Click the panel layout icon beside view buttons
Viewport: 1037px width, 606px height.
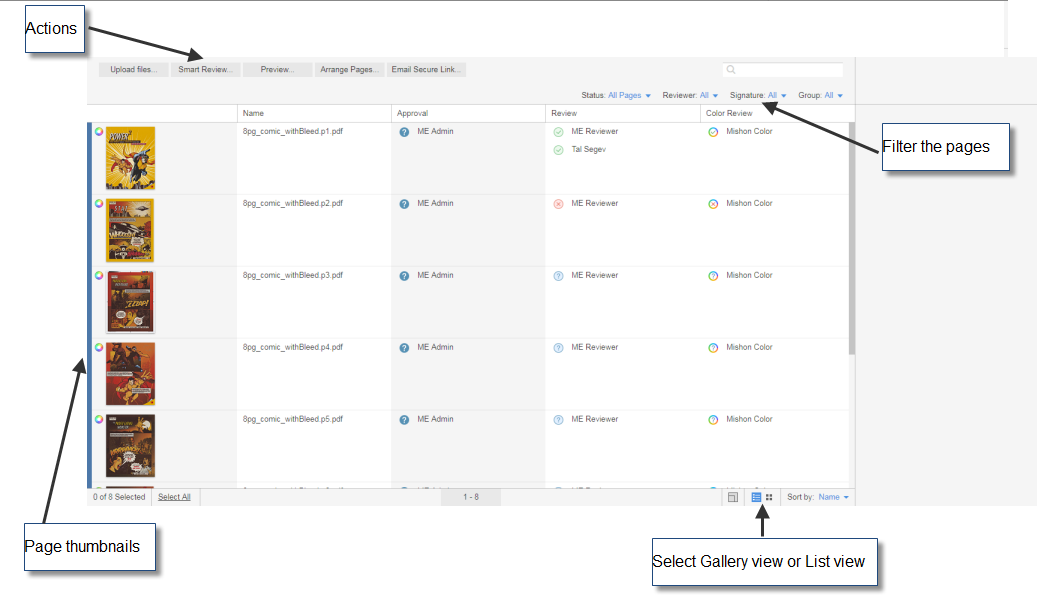[x=733, y=497]
